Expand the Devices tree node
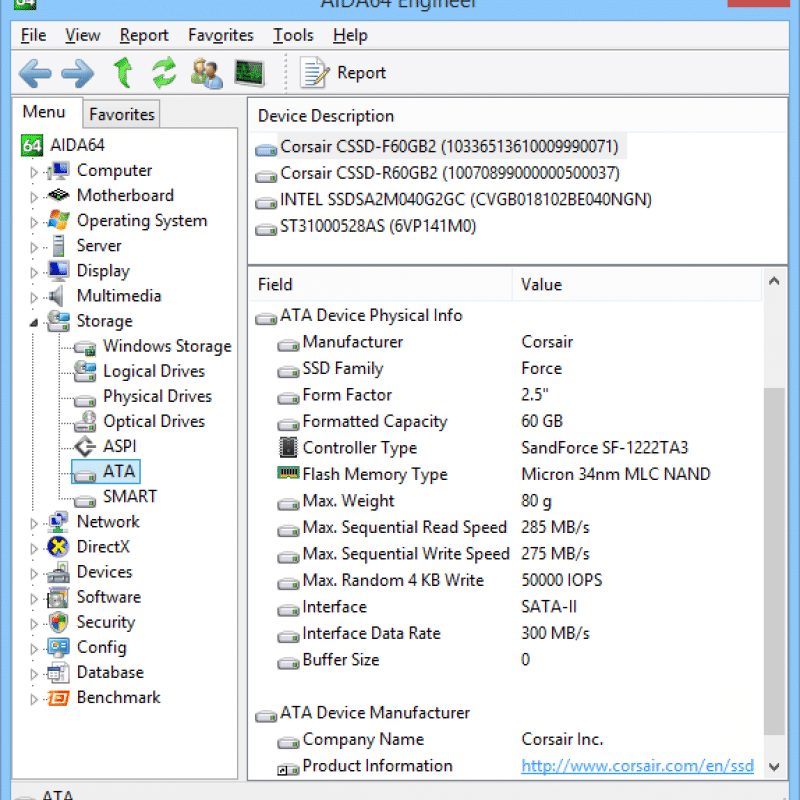The image size is (800, 800). tap(34, 573)
